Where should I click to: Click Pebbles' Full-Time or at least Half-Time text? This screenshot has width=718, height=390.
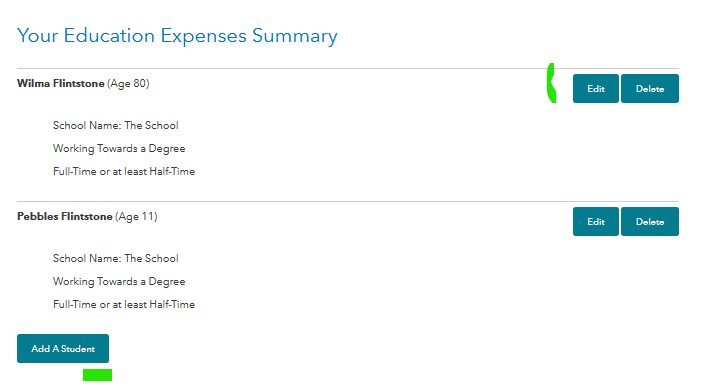point(124,304)
